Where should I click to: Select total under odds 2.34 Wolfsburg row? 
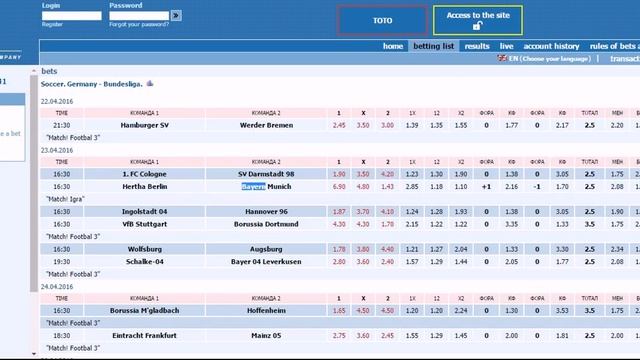[617, 249]
